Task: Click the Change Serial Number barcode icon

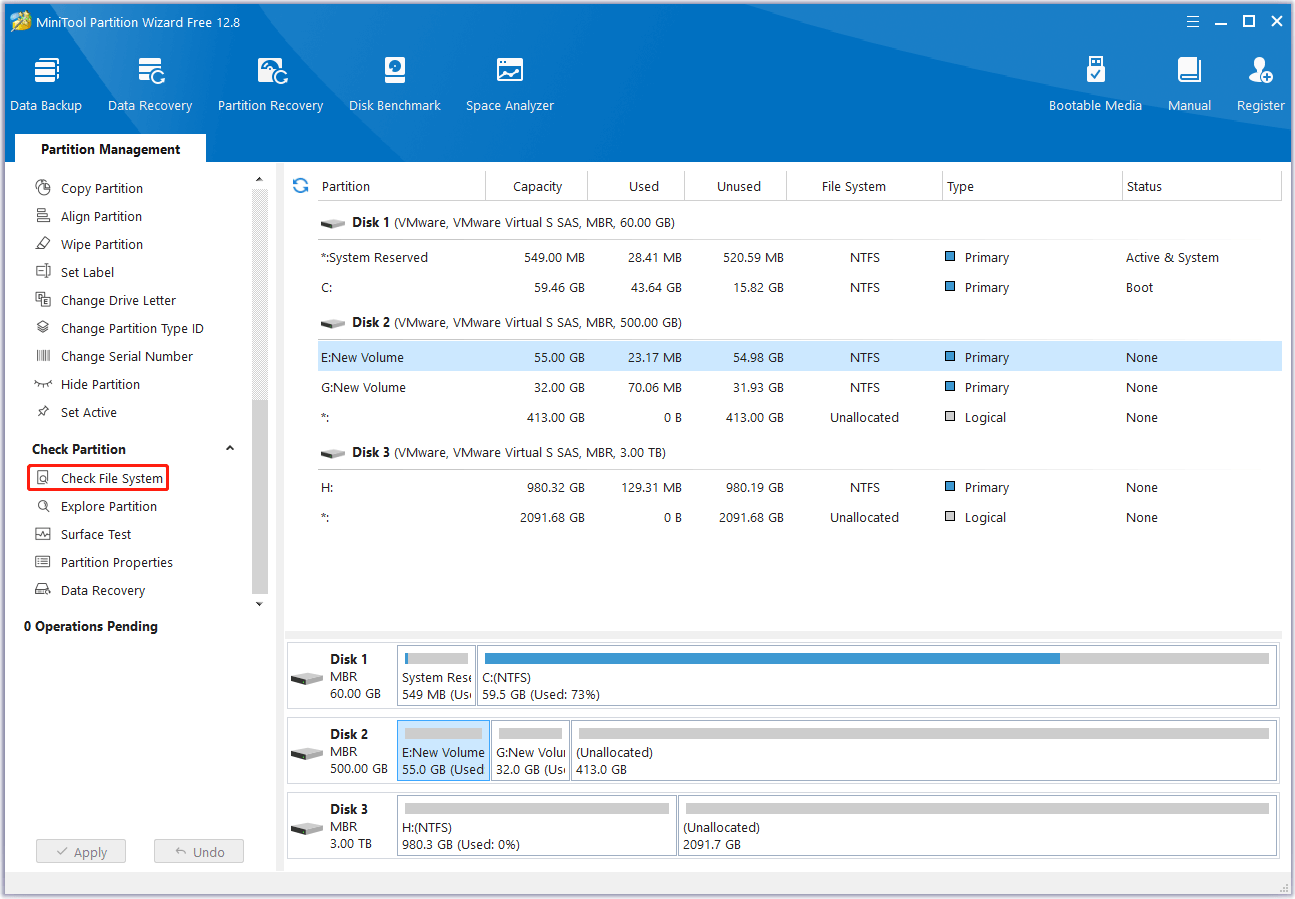Action: [43, 356]
